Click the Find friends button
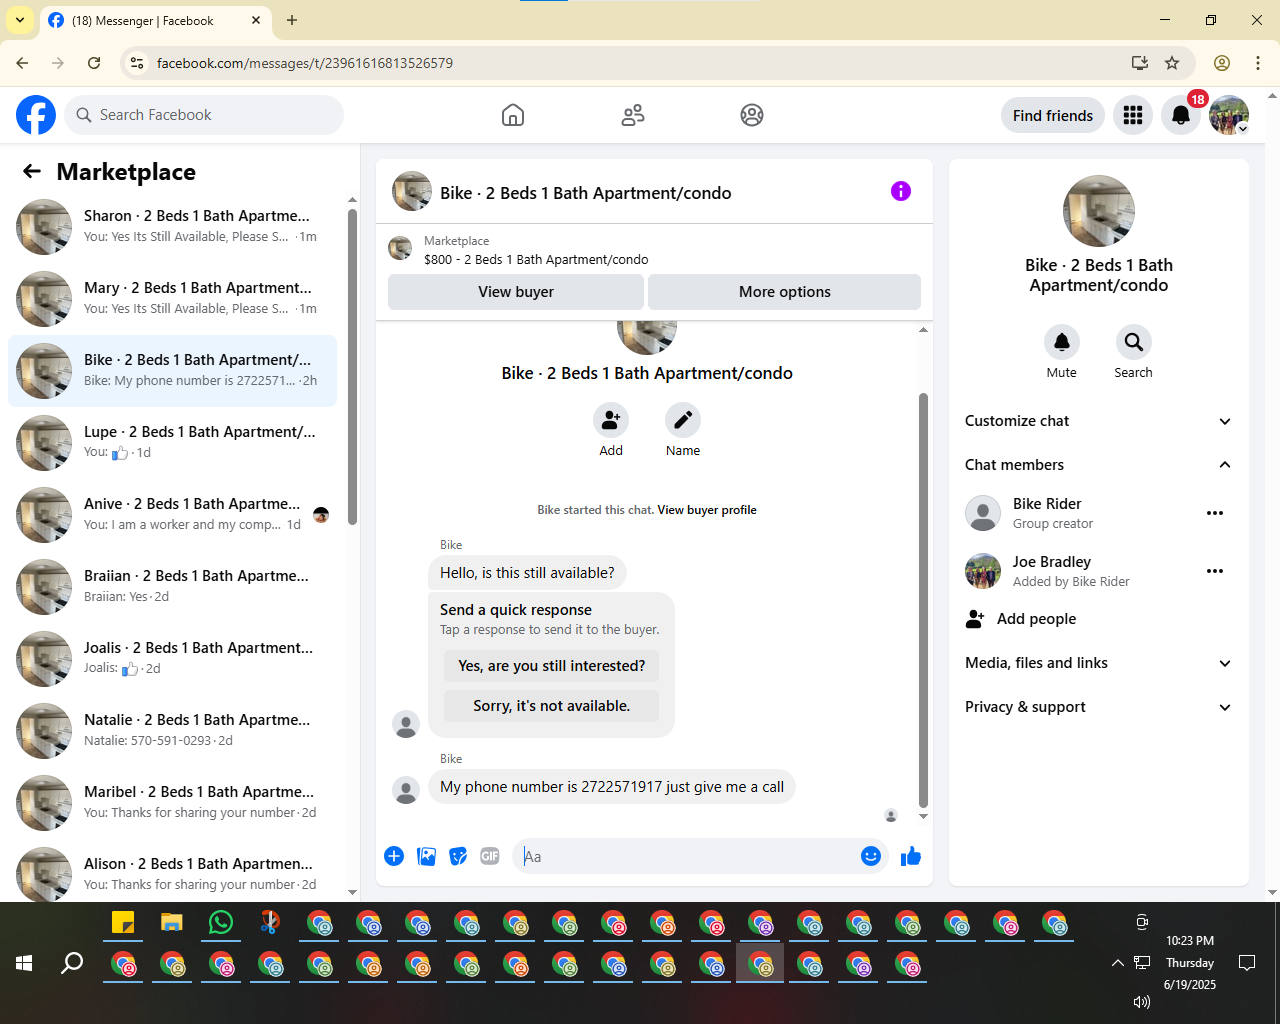This screenshot has width=1280, height=1024. point(1053,115)
